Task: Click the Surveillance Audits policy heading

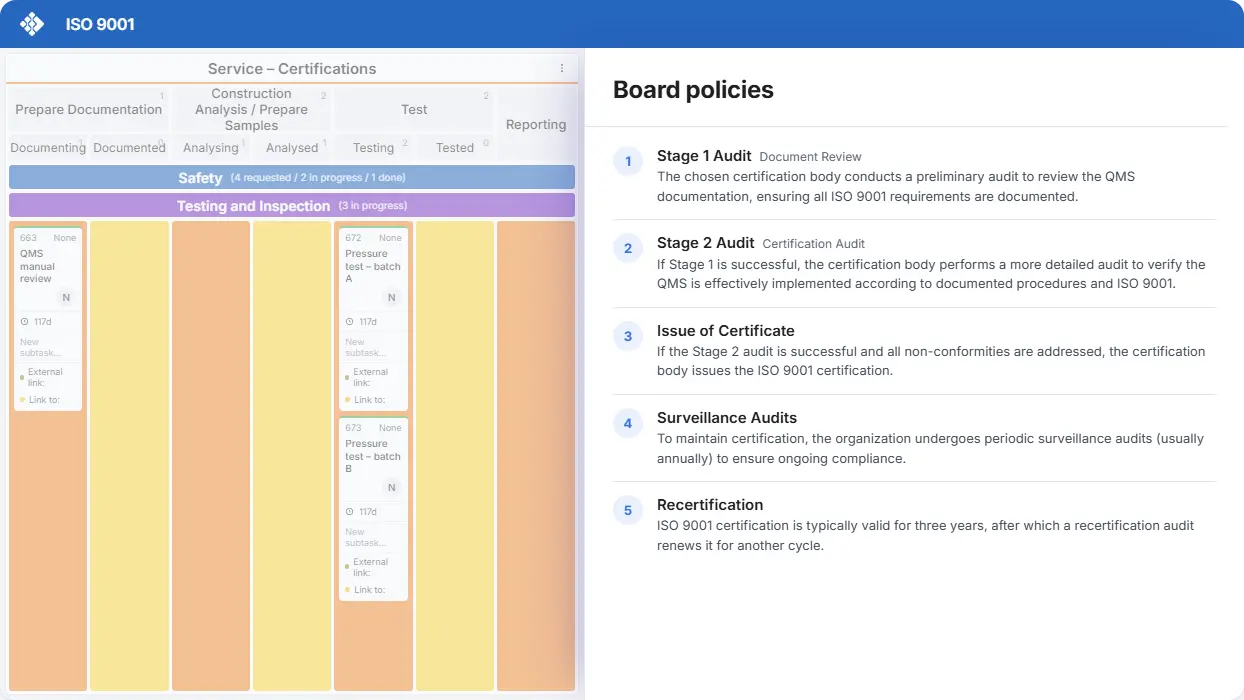Action: 727,418
